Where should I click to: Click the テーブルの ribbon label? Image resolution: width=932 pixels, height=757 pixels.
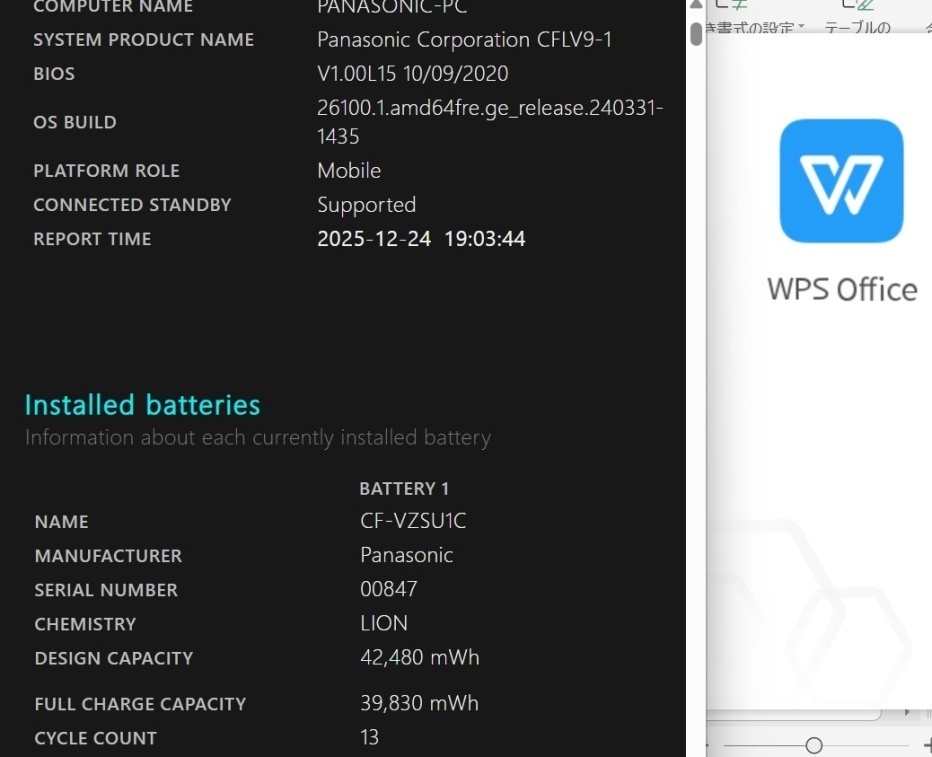pyautogui.click(x=857, y=27)
